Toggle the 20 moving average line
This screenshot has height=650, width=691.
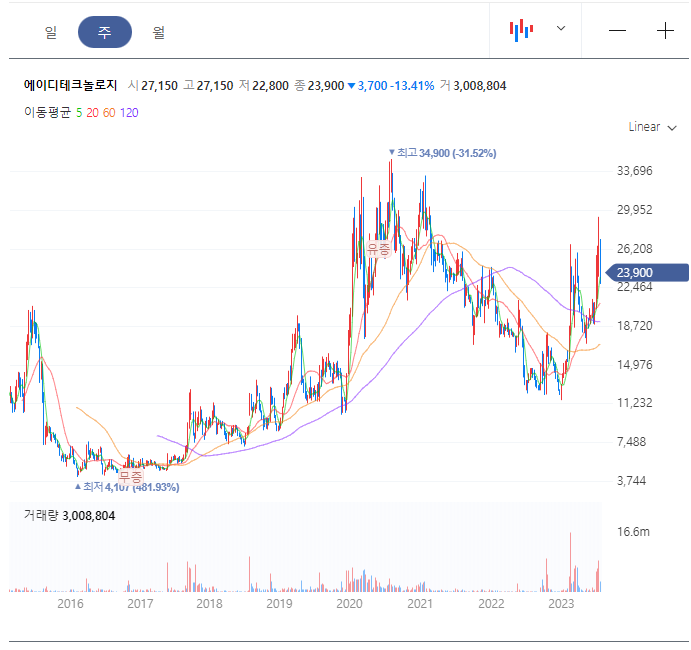click(x=92, y=113)
